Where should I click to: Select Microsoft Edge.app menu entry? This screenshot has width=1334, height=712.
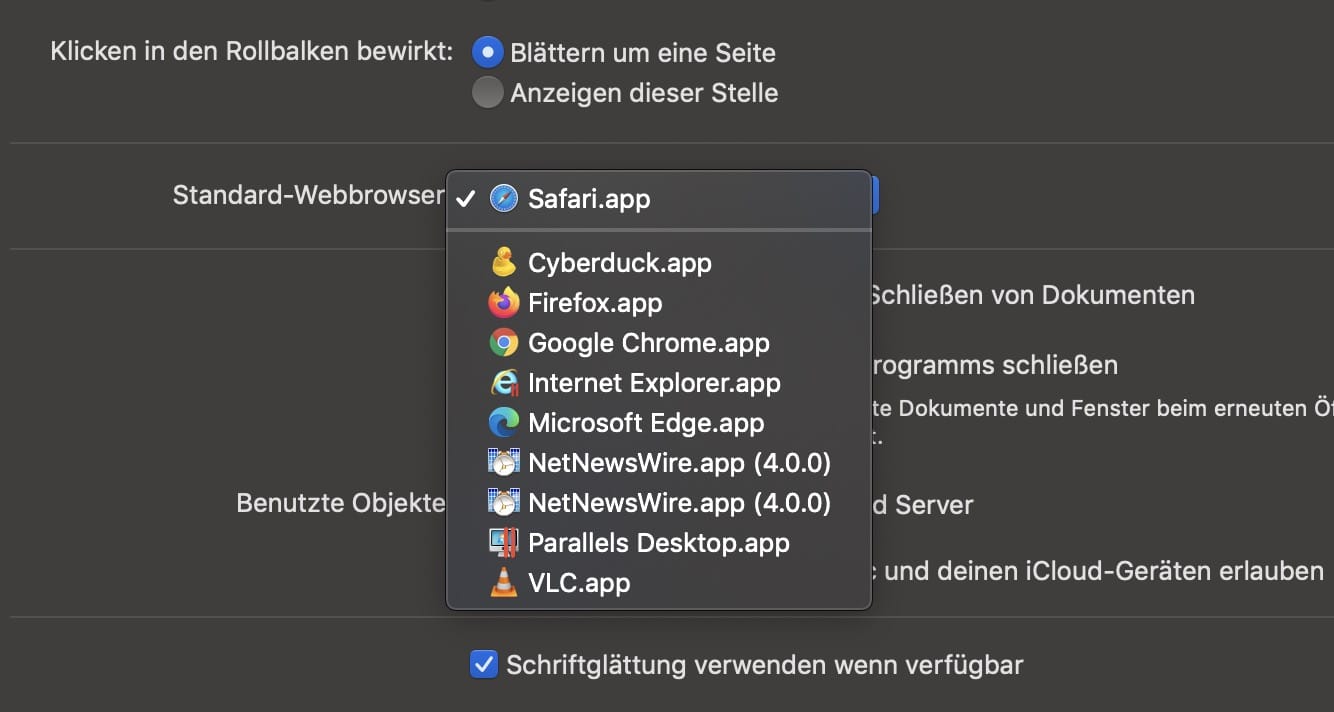coord(646,423)
